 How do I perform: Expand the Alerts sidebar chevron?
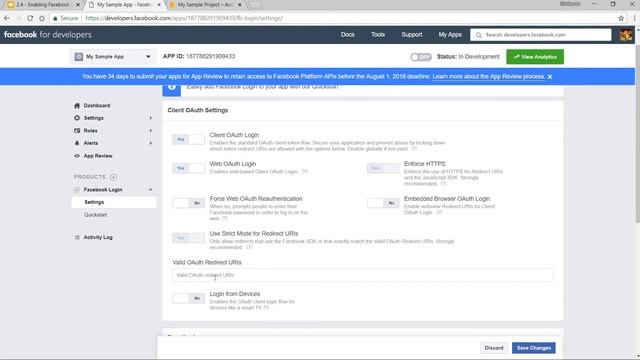[151, 143]
